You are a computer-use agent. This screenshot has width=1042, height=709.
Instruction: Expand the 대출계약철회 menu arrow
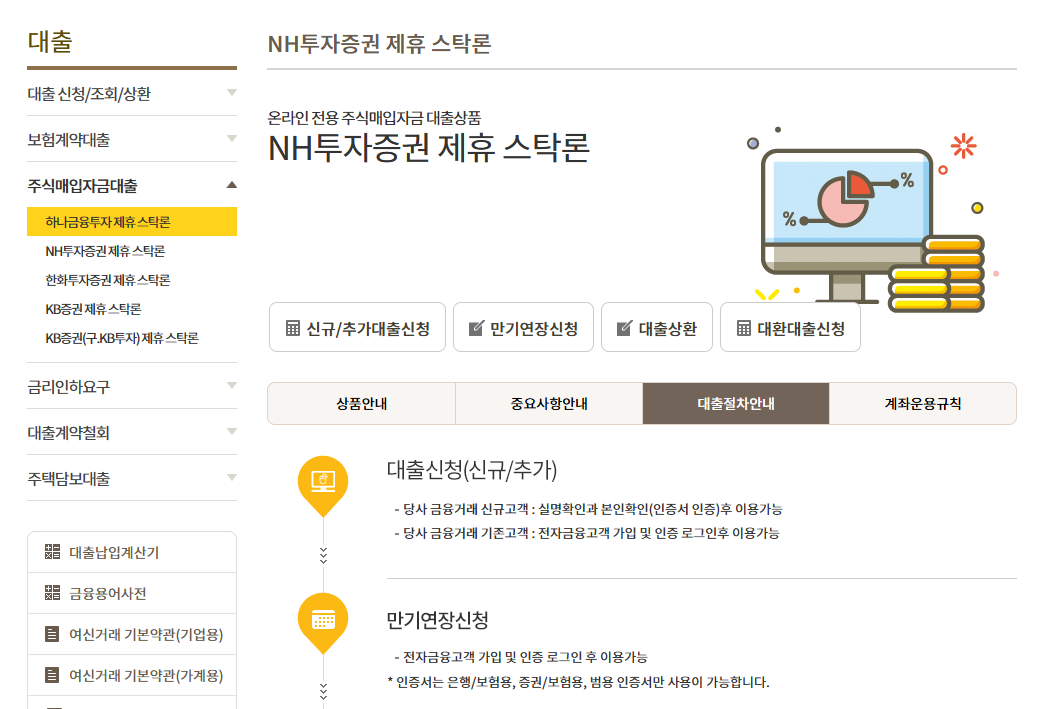231,431
